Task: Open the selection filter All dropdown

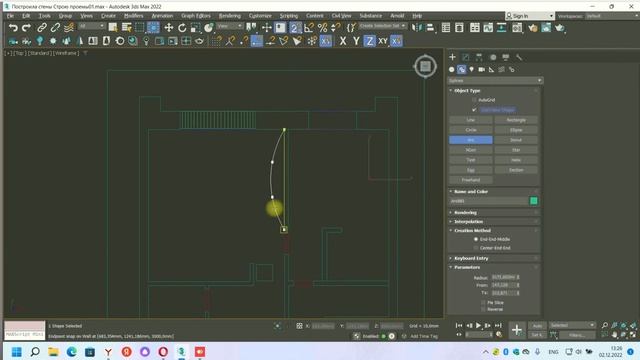Action: (x=91, y=26)
